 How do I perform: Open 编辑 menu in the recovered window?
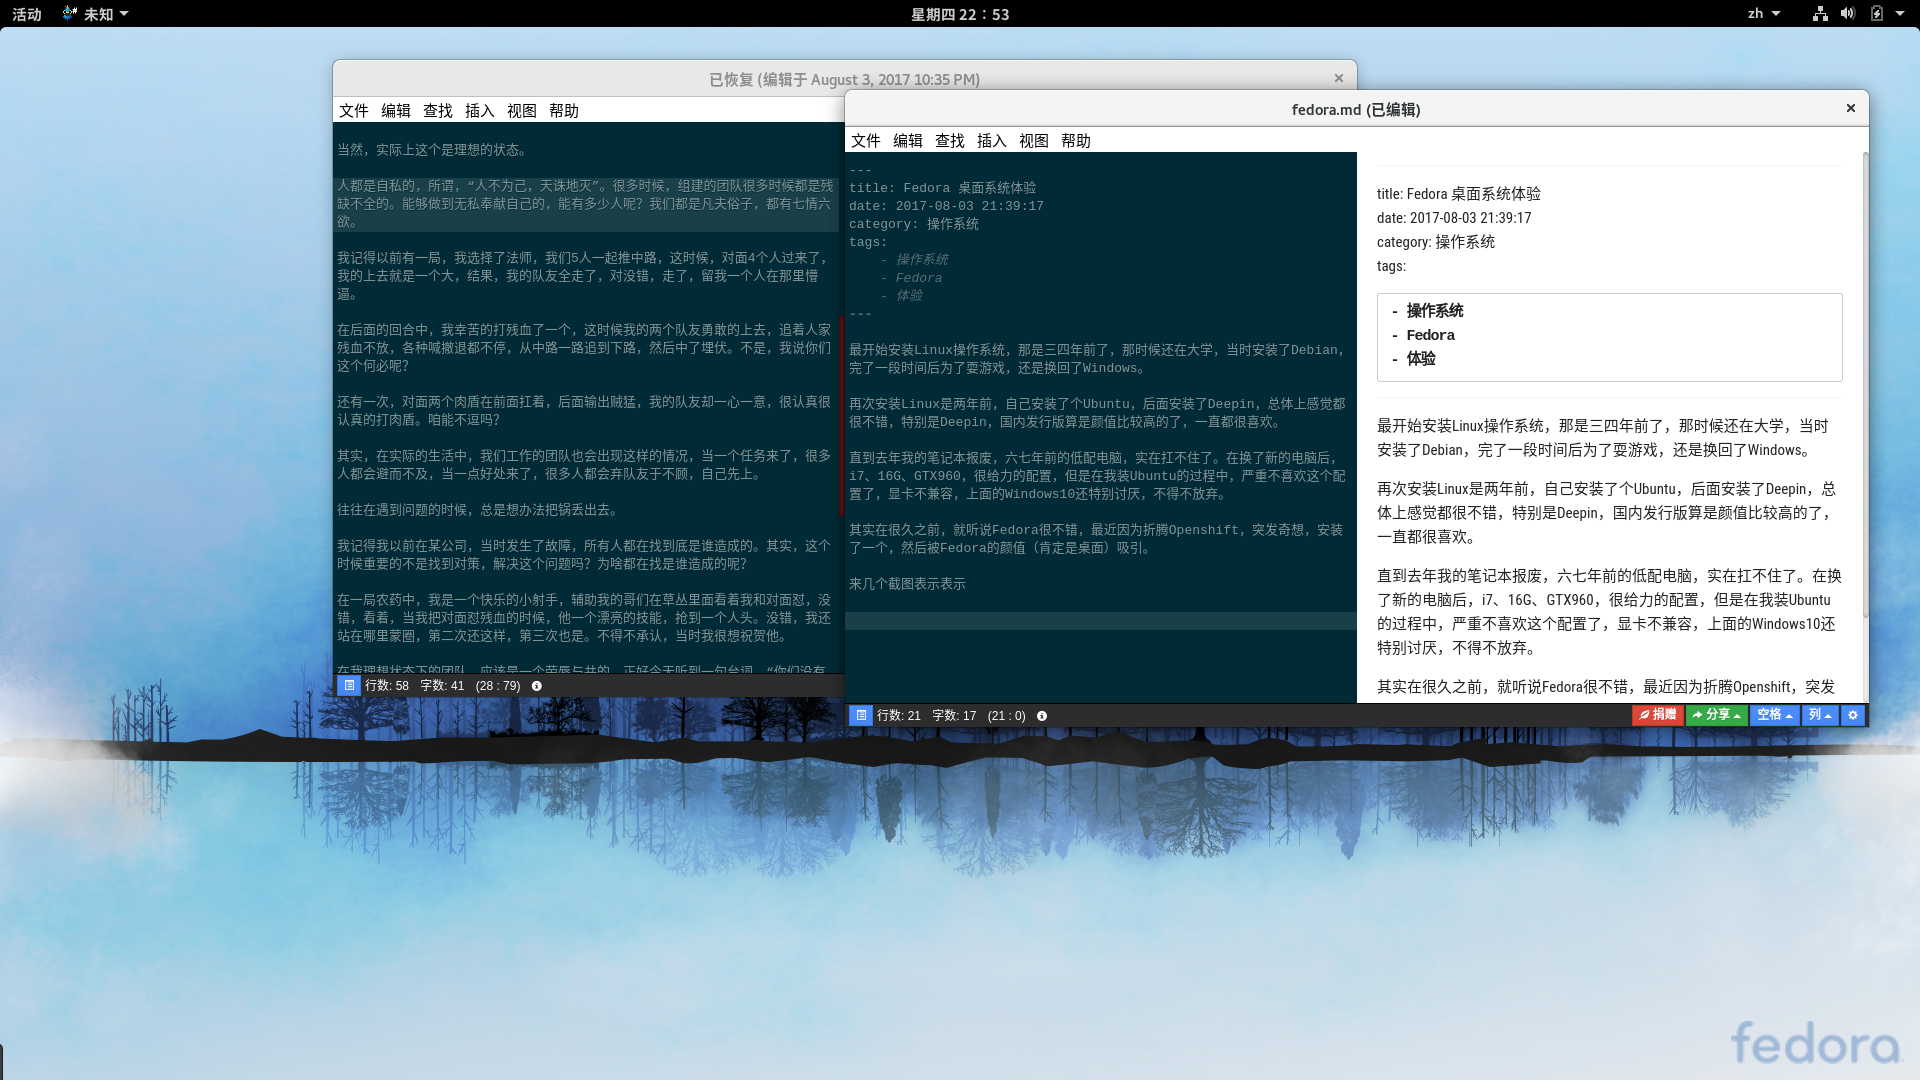pyautogui.click(x=396, y=111)
